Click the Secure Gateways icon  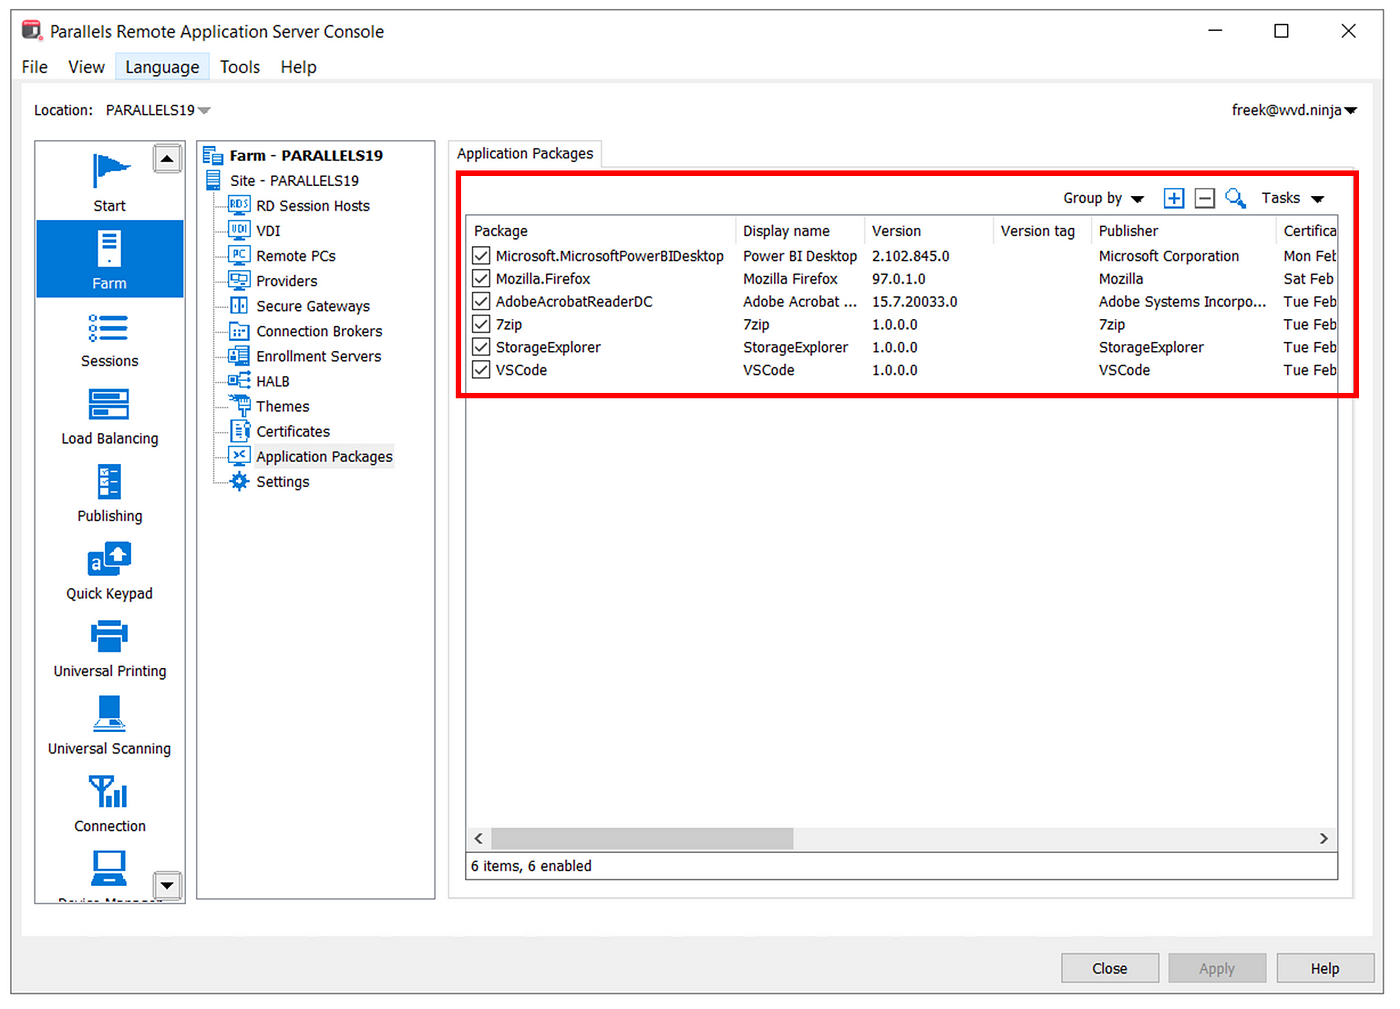pos(239,305)
